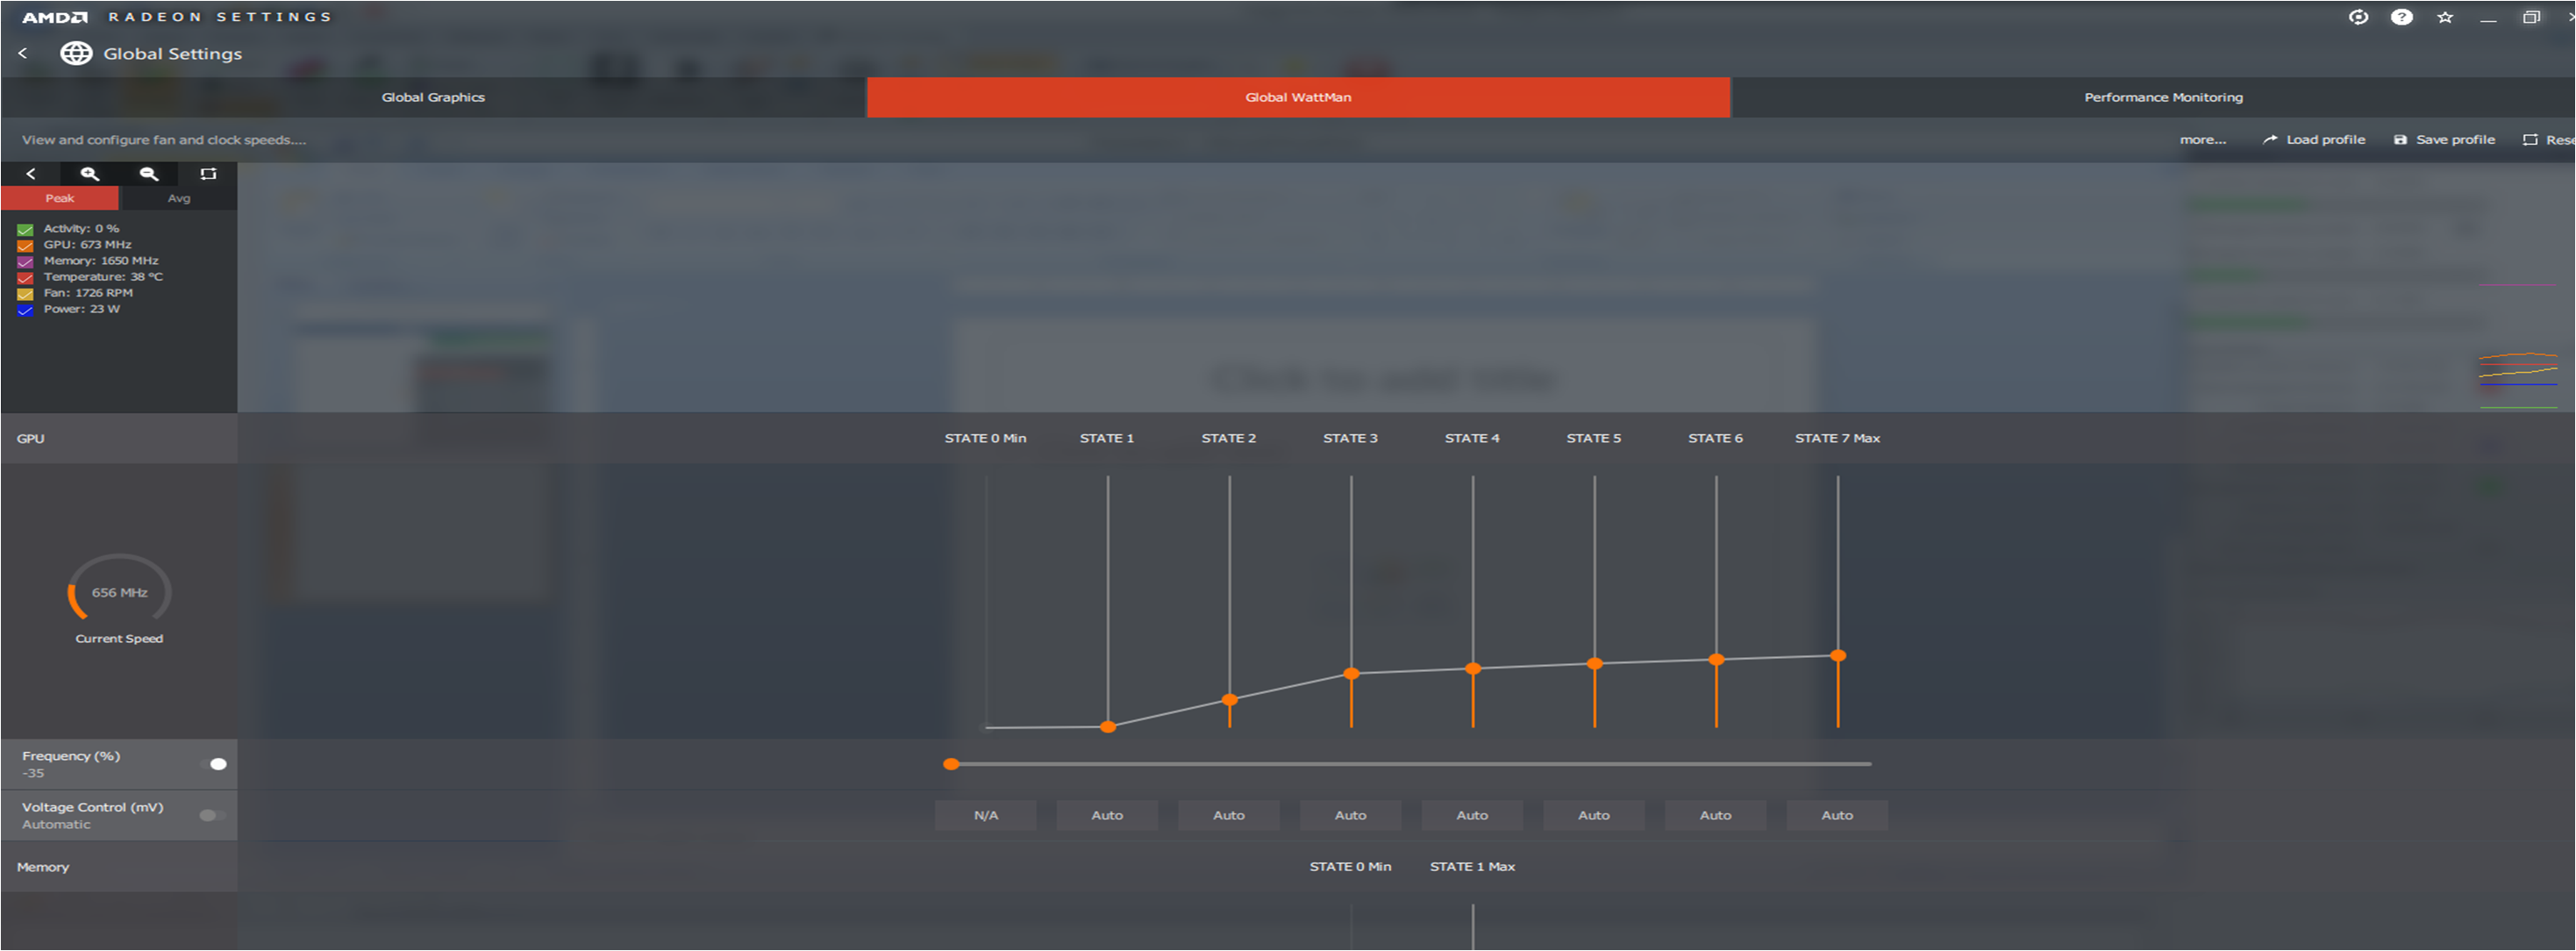The image size is (2576, 951).
Task: Click the GPU STATE 0 Min label
Action: click(x=985, y=438)
